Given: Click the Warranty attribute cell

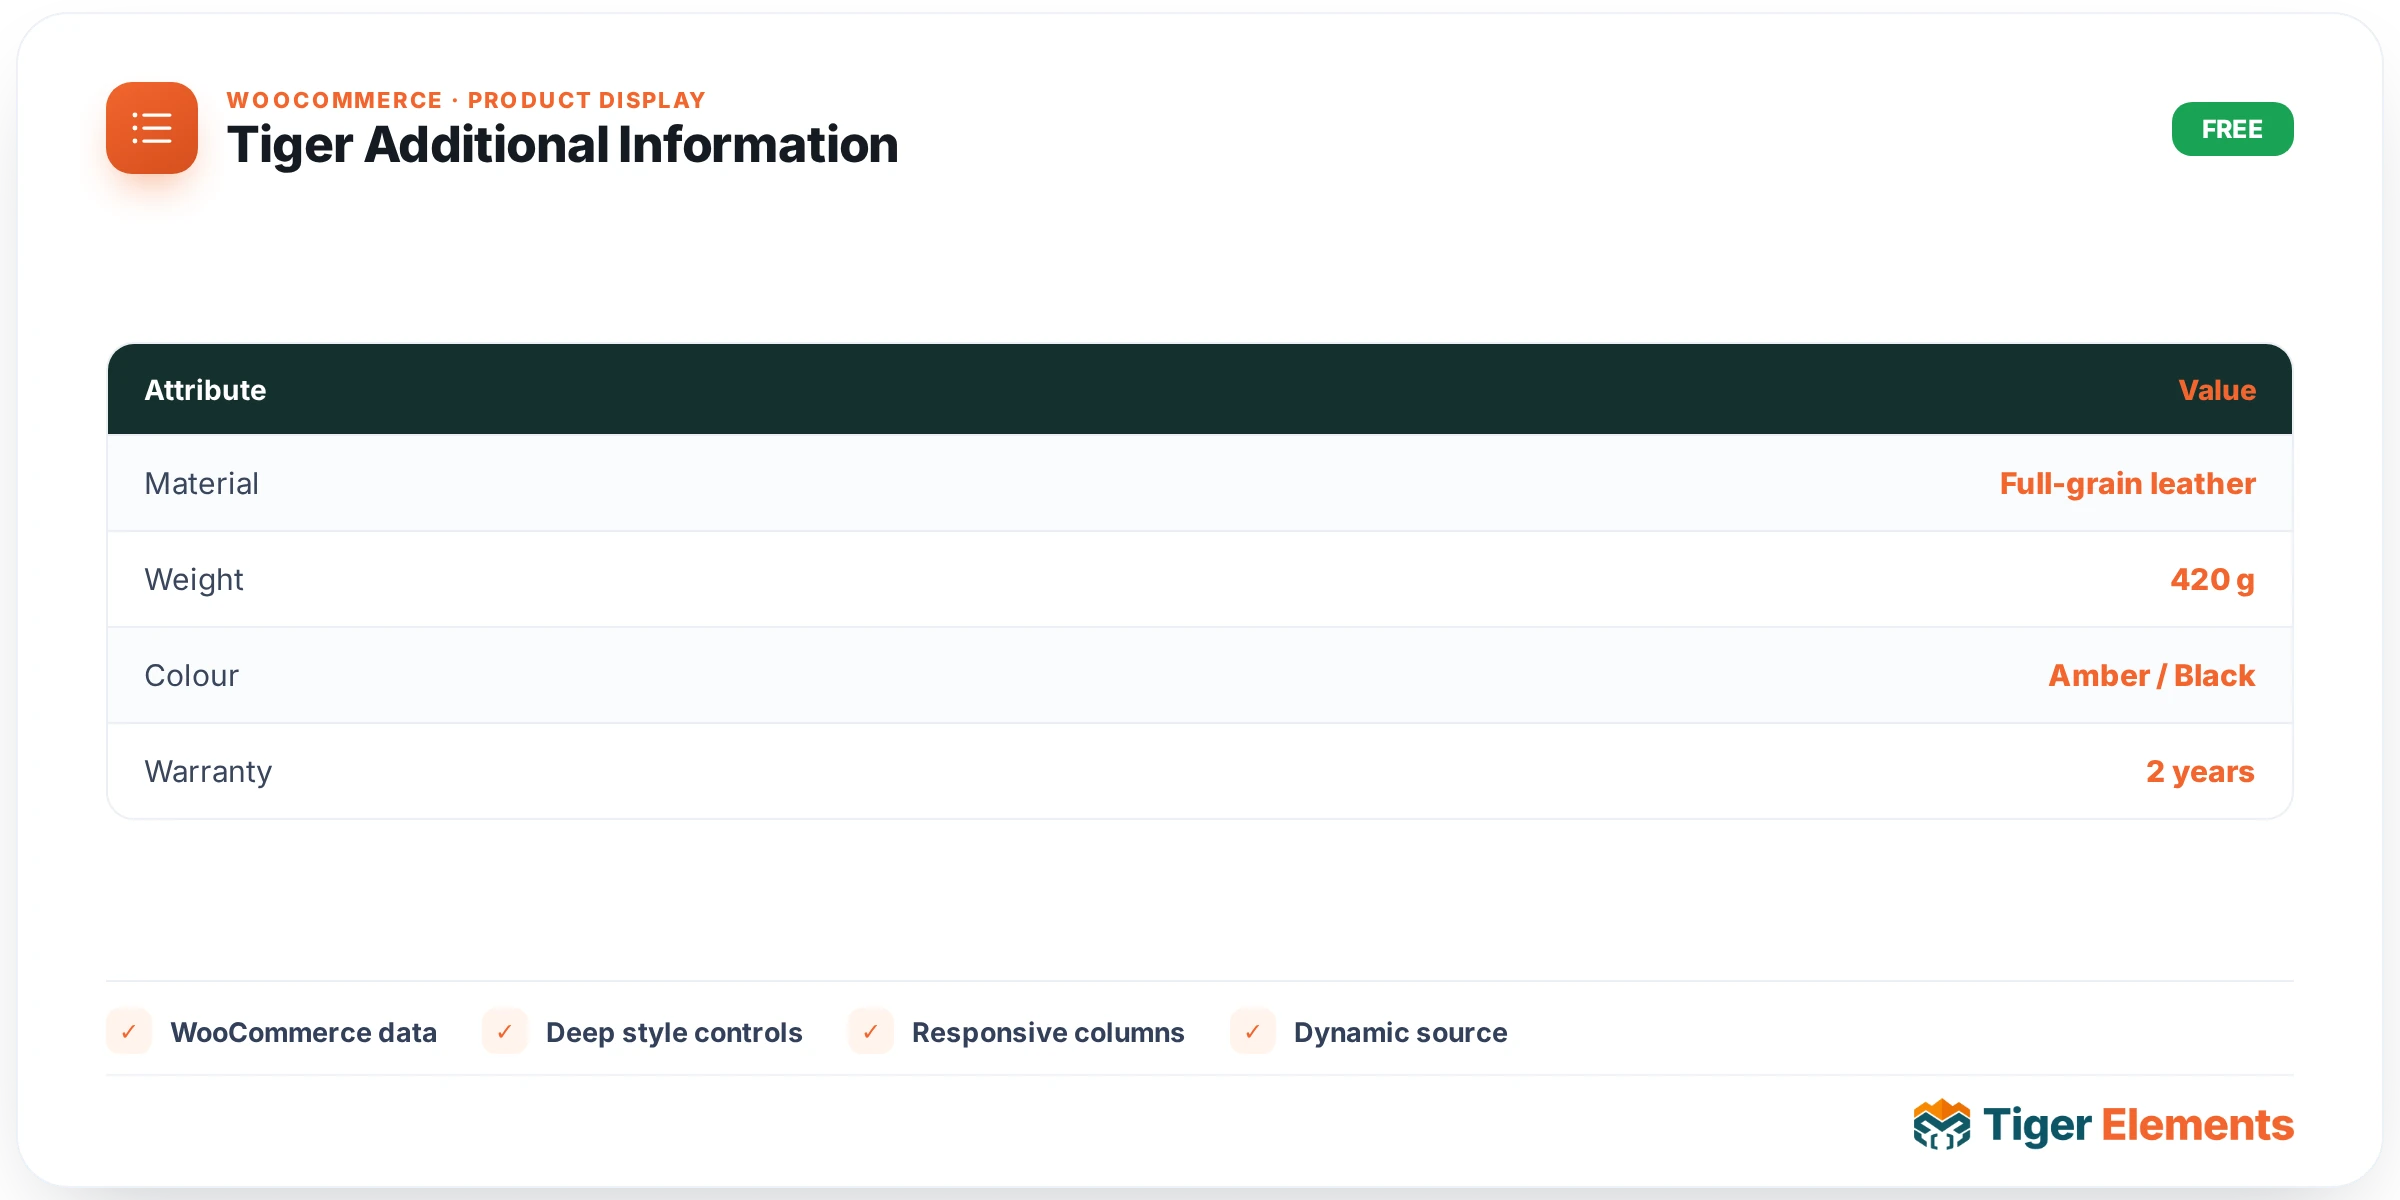Looking at the screenshot, I should 208,772.
